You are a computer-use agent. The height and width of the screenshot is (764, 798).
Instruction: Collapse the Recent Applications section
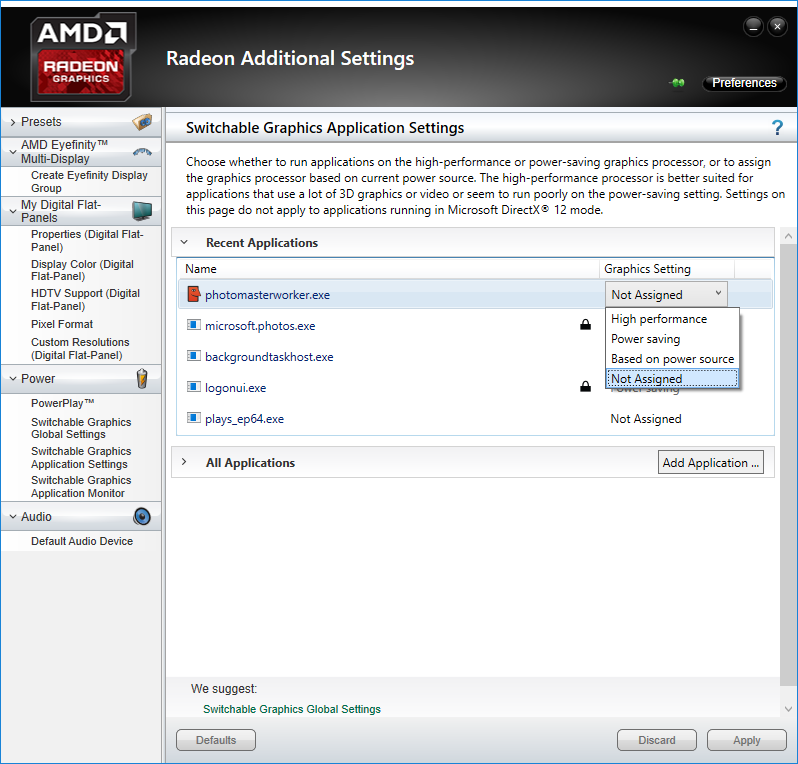pos(184,243)
